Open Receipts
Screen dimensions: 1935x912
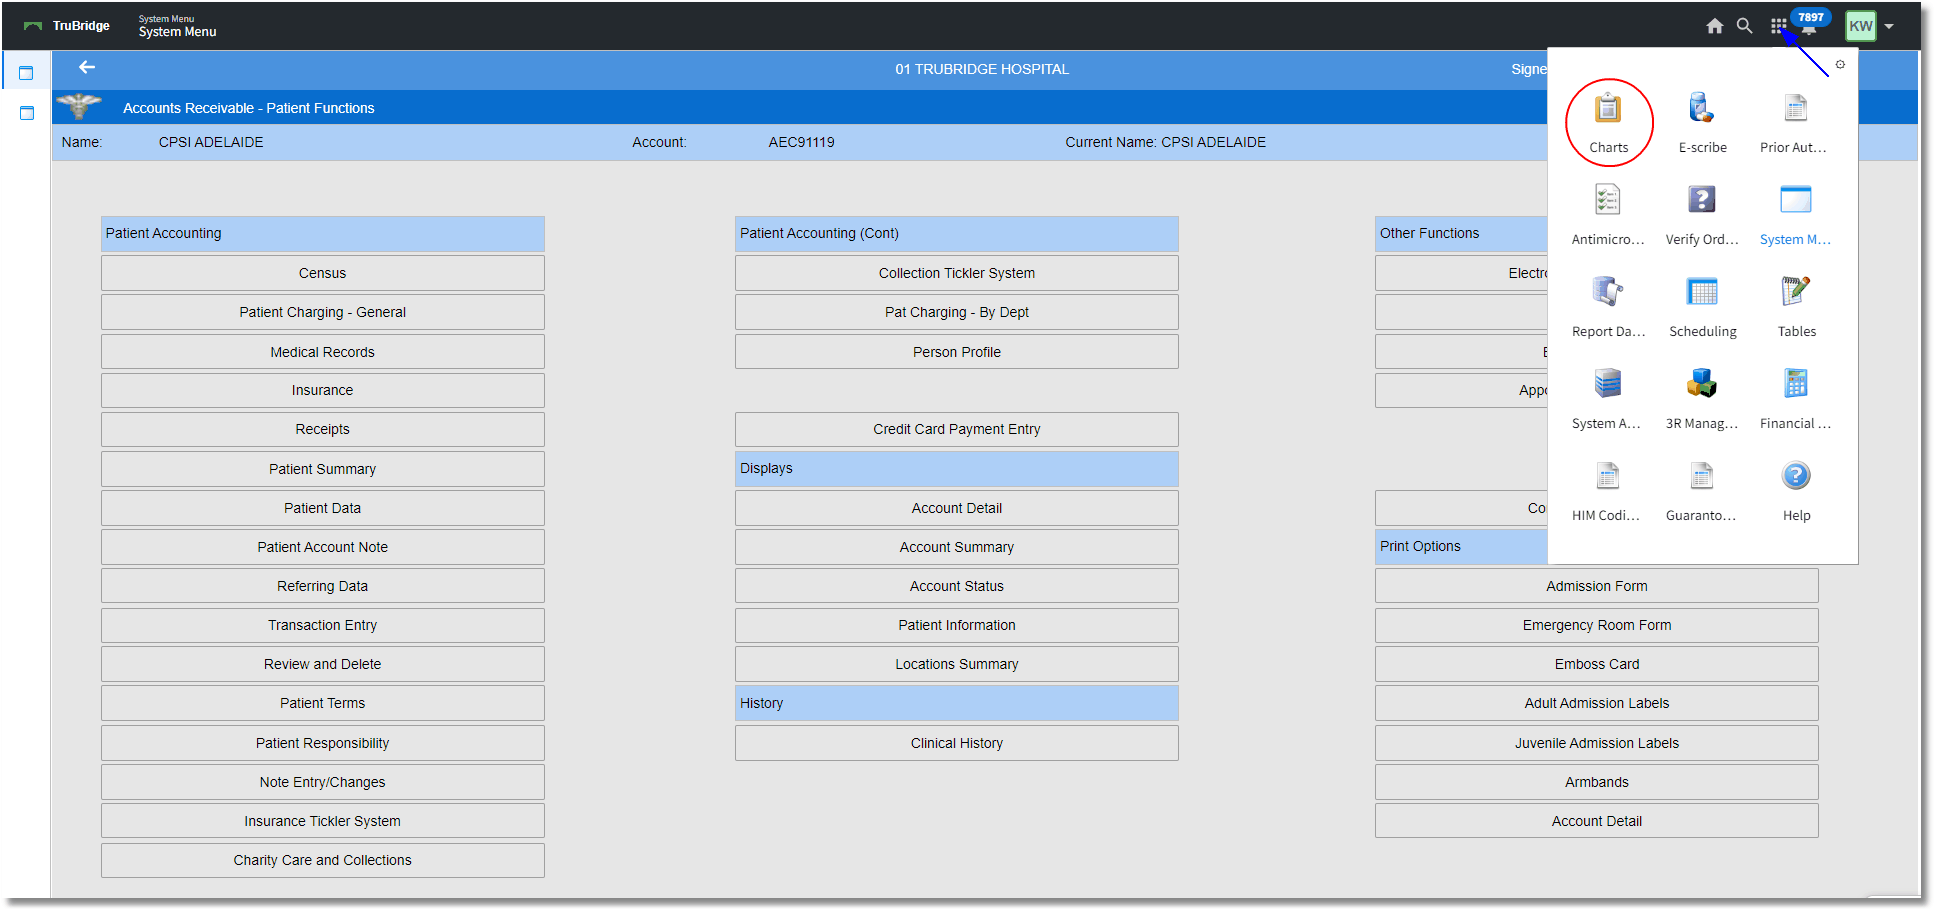322,429
